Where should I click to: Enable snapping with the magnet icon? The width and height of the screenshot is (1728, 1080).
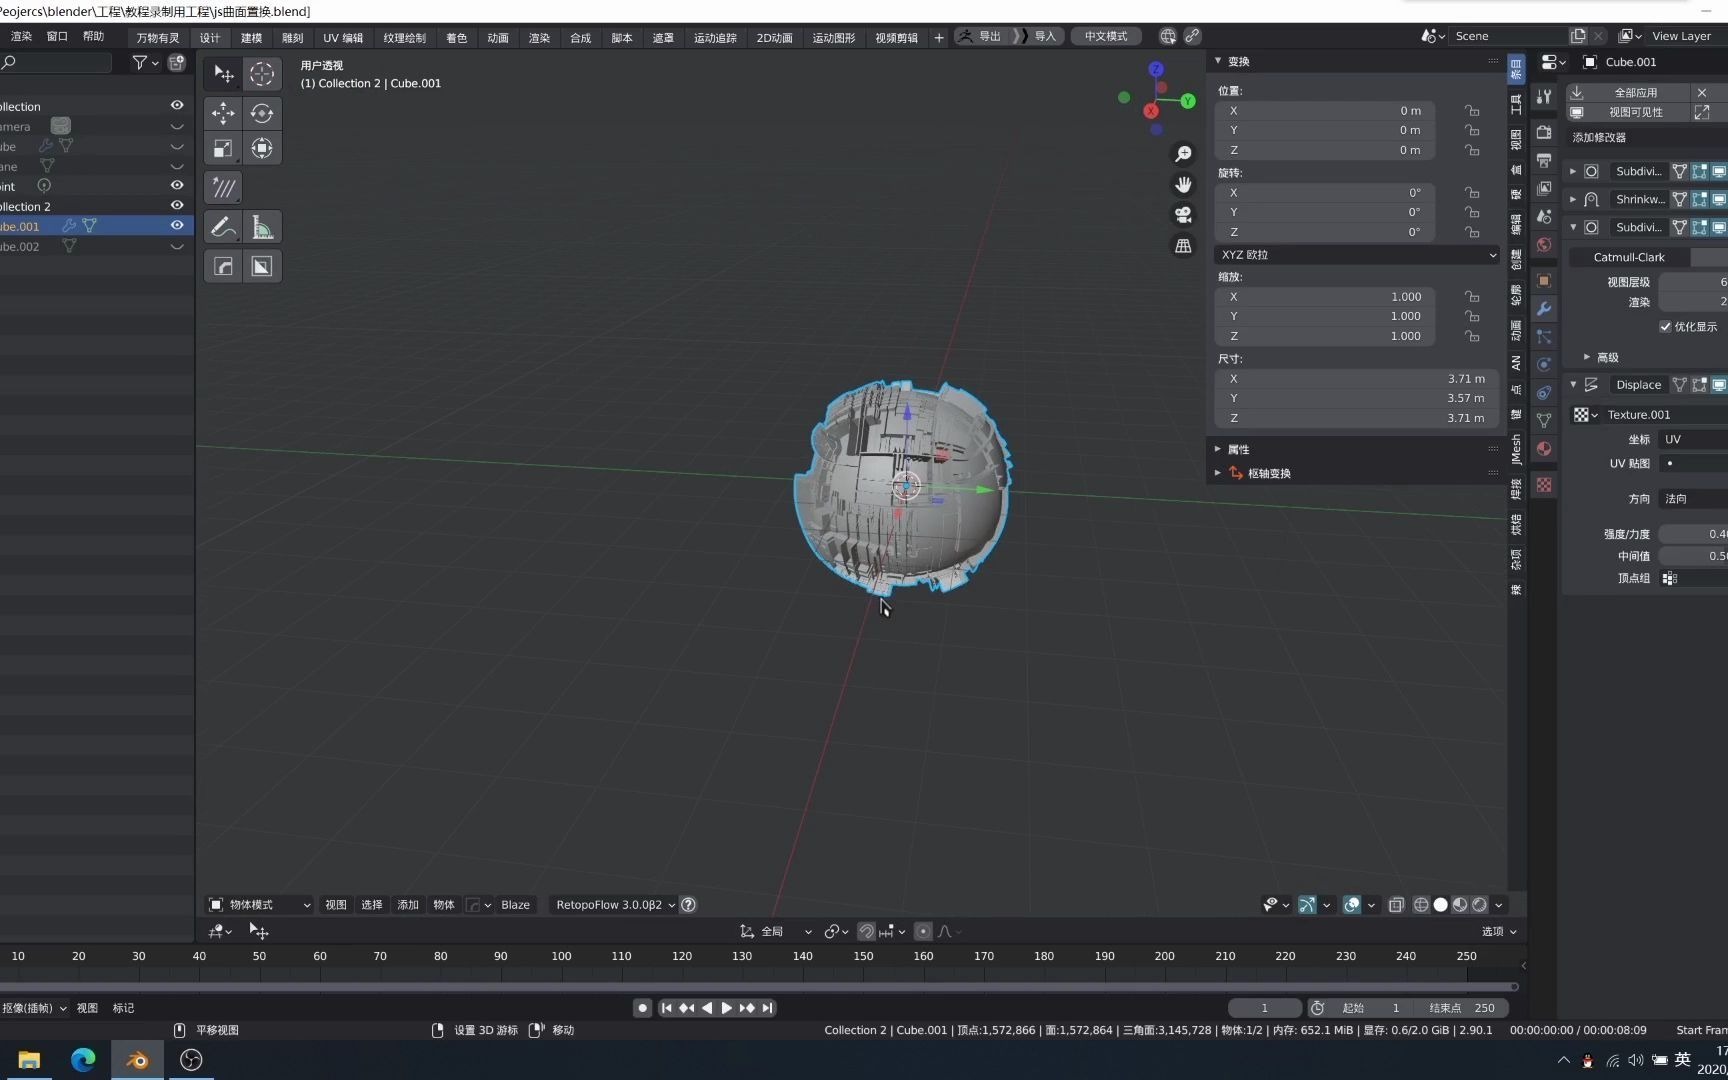click(866, 931)
